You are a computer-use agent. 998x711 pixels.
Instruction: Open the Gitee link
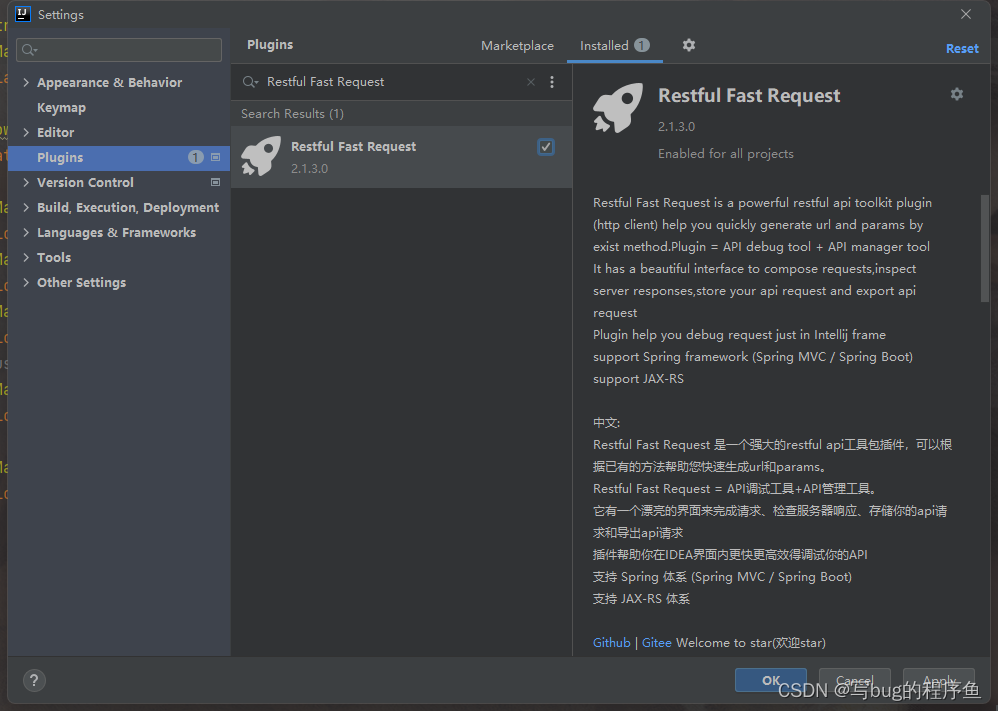[656, 642]
